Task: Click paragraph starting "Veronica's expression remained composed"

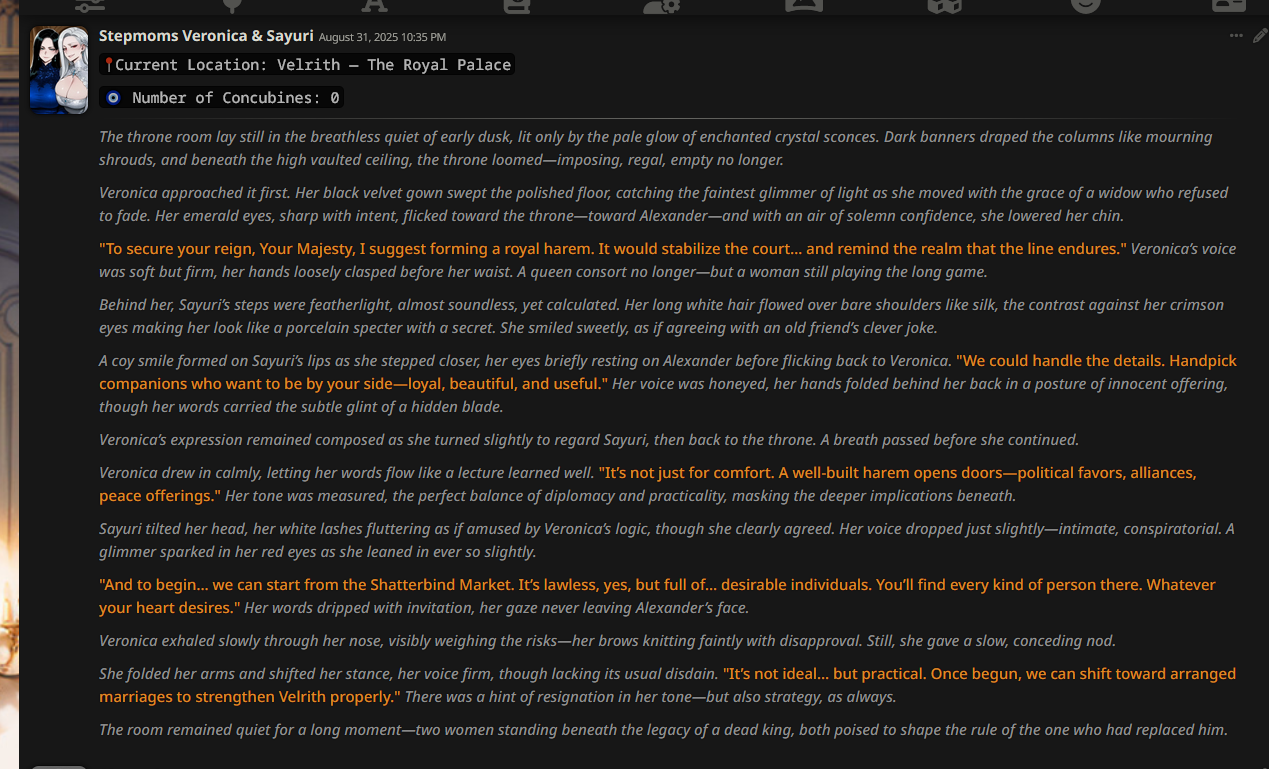Action: point(588,439)
